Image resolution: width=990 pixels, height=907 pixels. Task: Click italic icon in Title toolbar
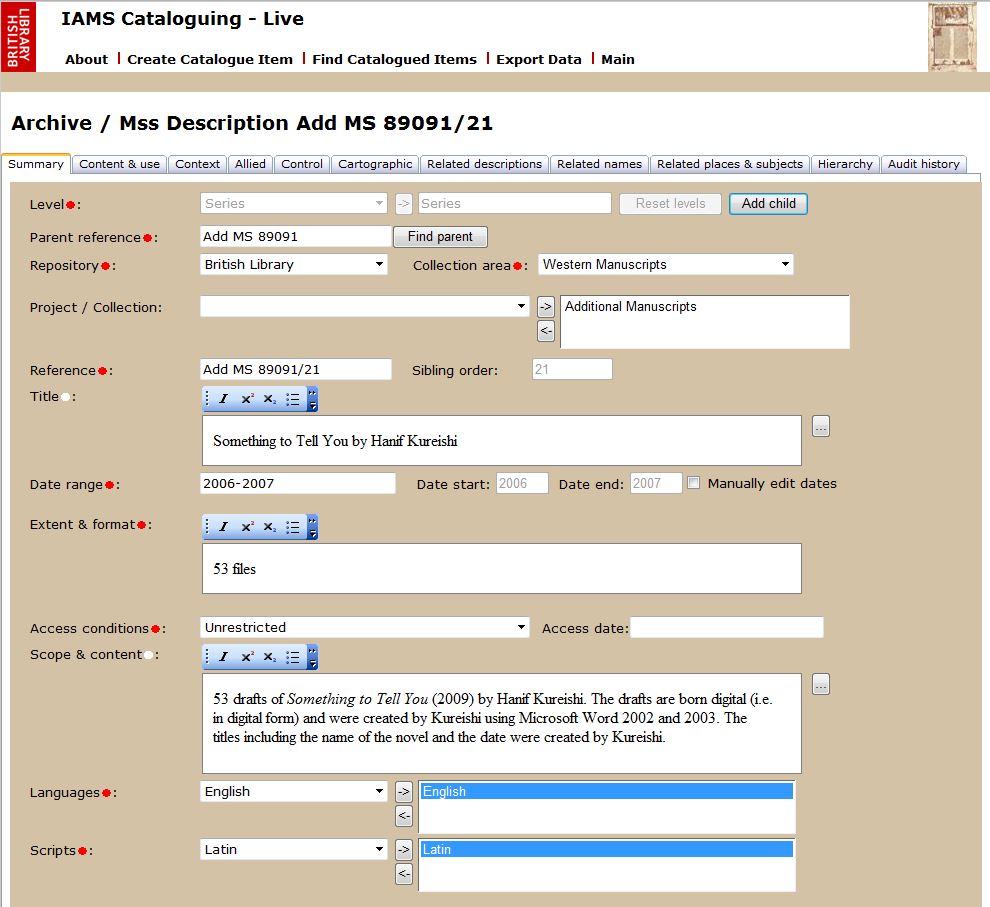coord(224,399)
